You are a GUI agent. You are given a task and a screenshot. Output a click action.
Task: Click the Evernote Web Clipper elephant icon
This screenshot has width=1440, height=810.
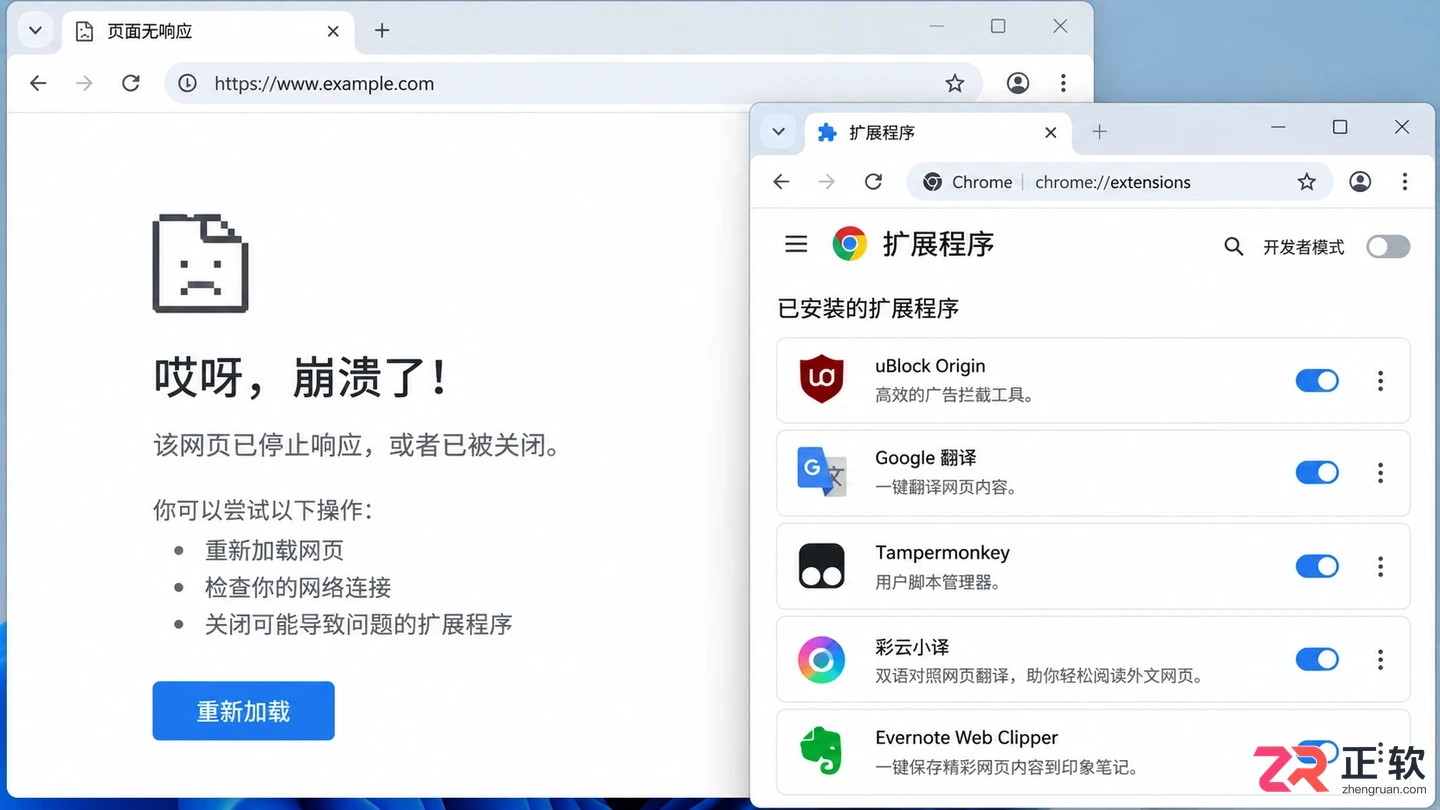tap(821, 751)
